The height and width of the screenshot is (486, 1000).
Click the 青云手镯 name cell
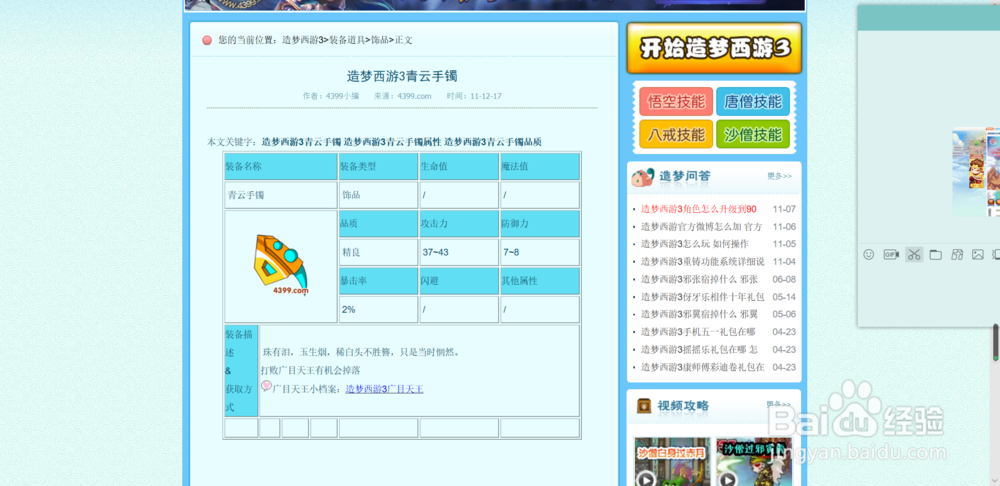(x=281, y=195)
